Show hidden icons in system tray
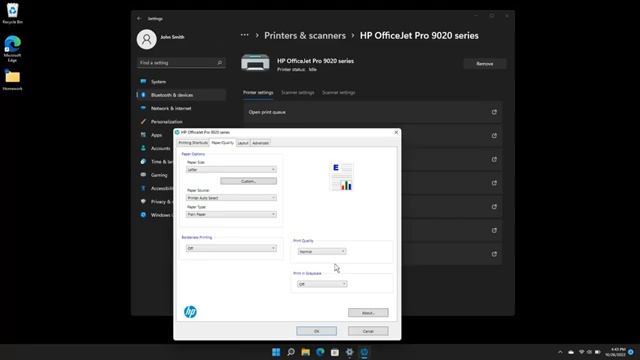This screenshot has width=640, height=360. pos(560,352)
